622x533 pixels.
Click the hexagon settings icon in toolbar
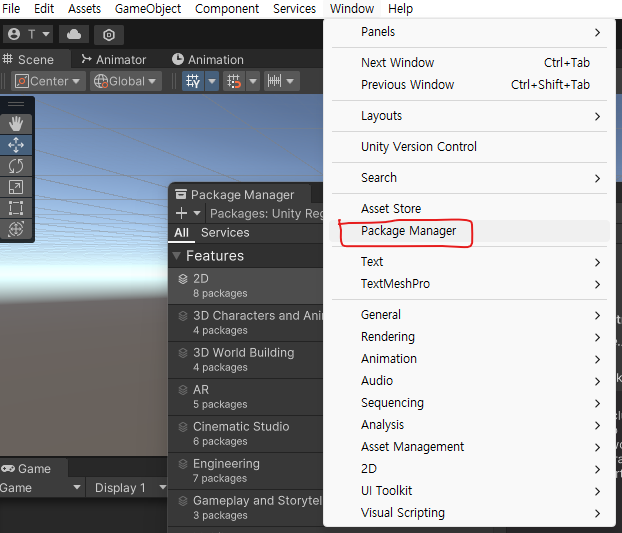[x=109, y=35]
